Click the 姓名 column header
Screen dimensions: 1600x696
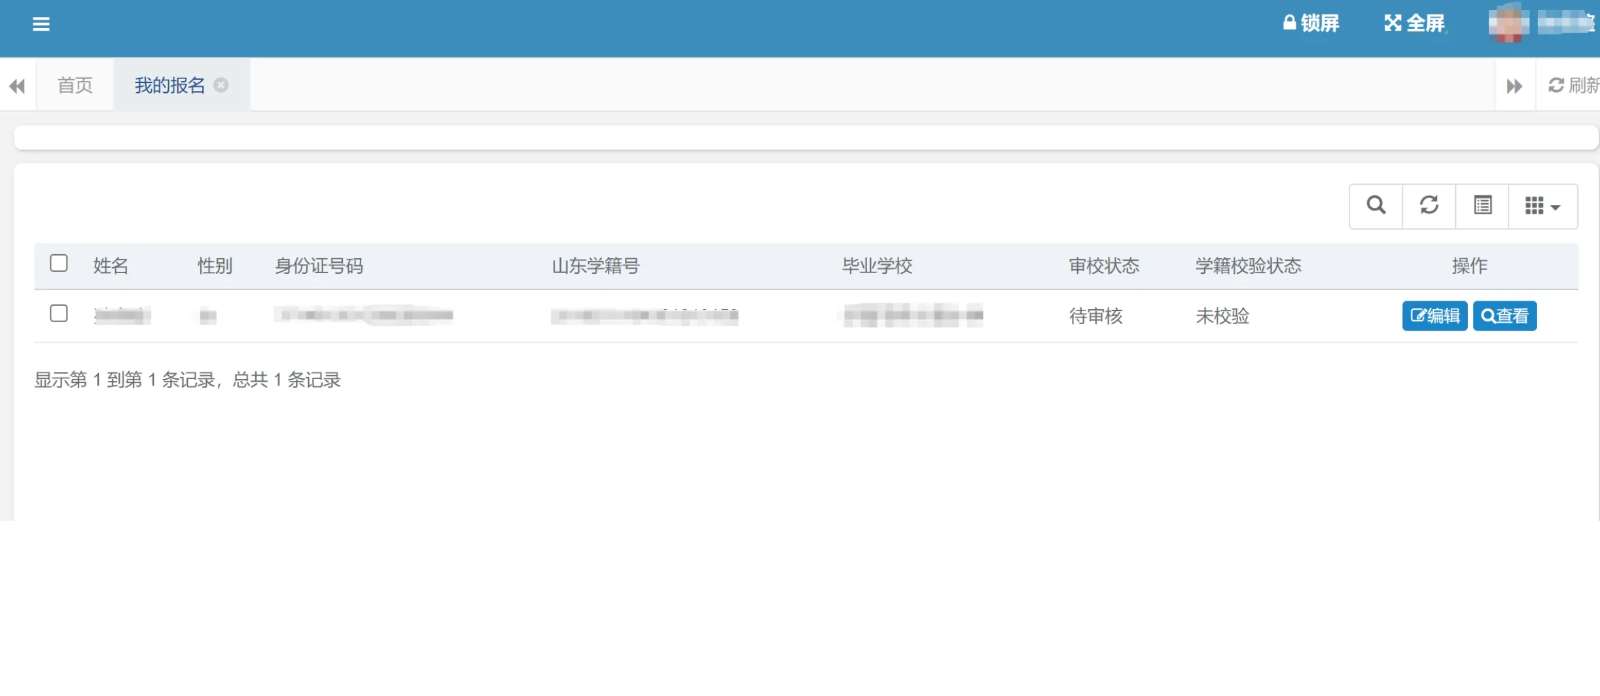pyautogui.click(x=111, y=266)
